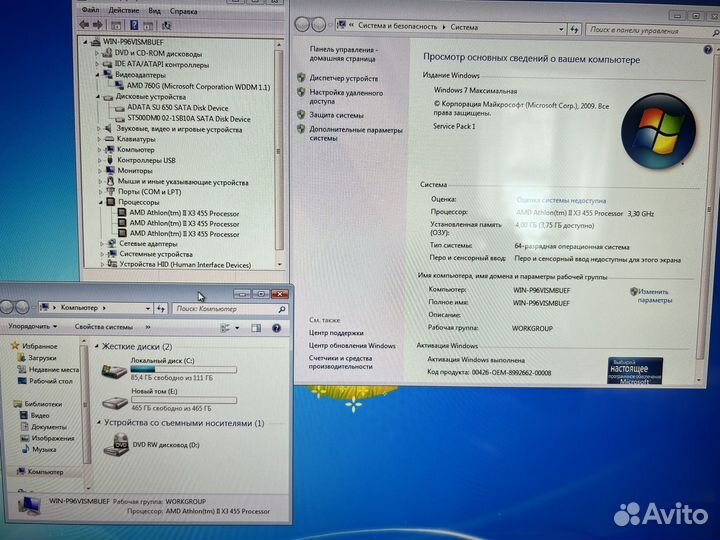Viewport: 720px width, 540px height.
Task: Open Панель управления - домашняя страница link
Action: coord(343,54)
